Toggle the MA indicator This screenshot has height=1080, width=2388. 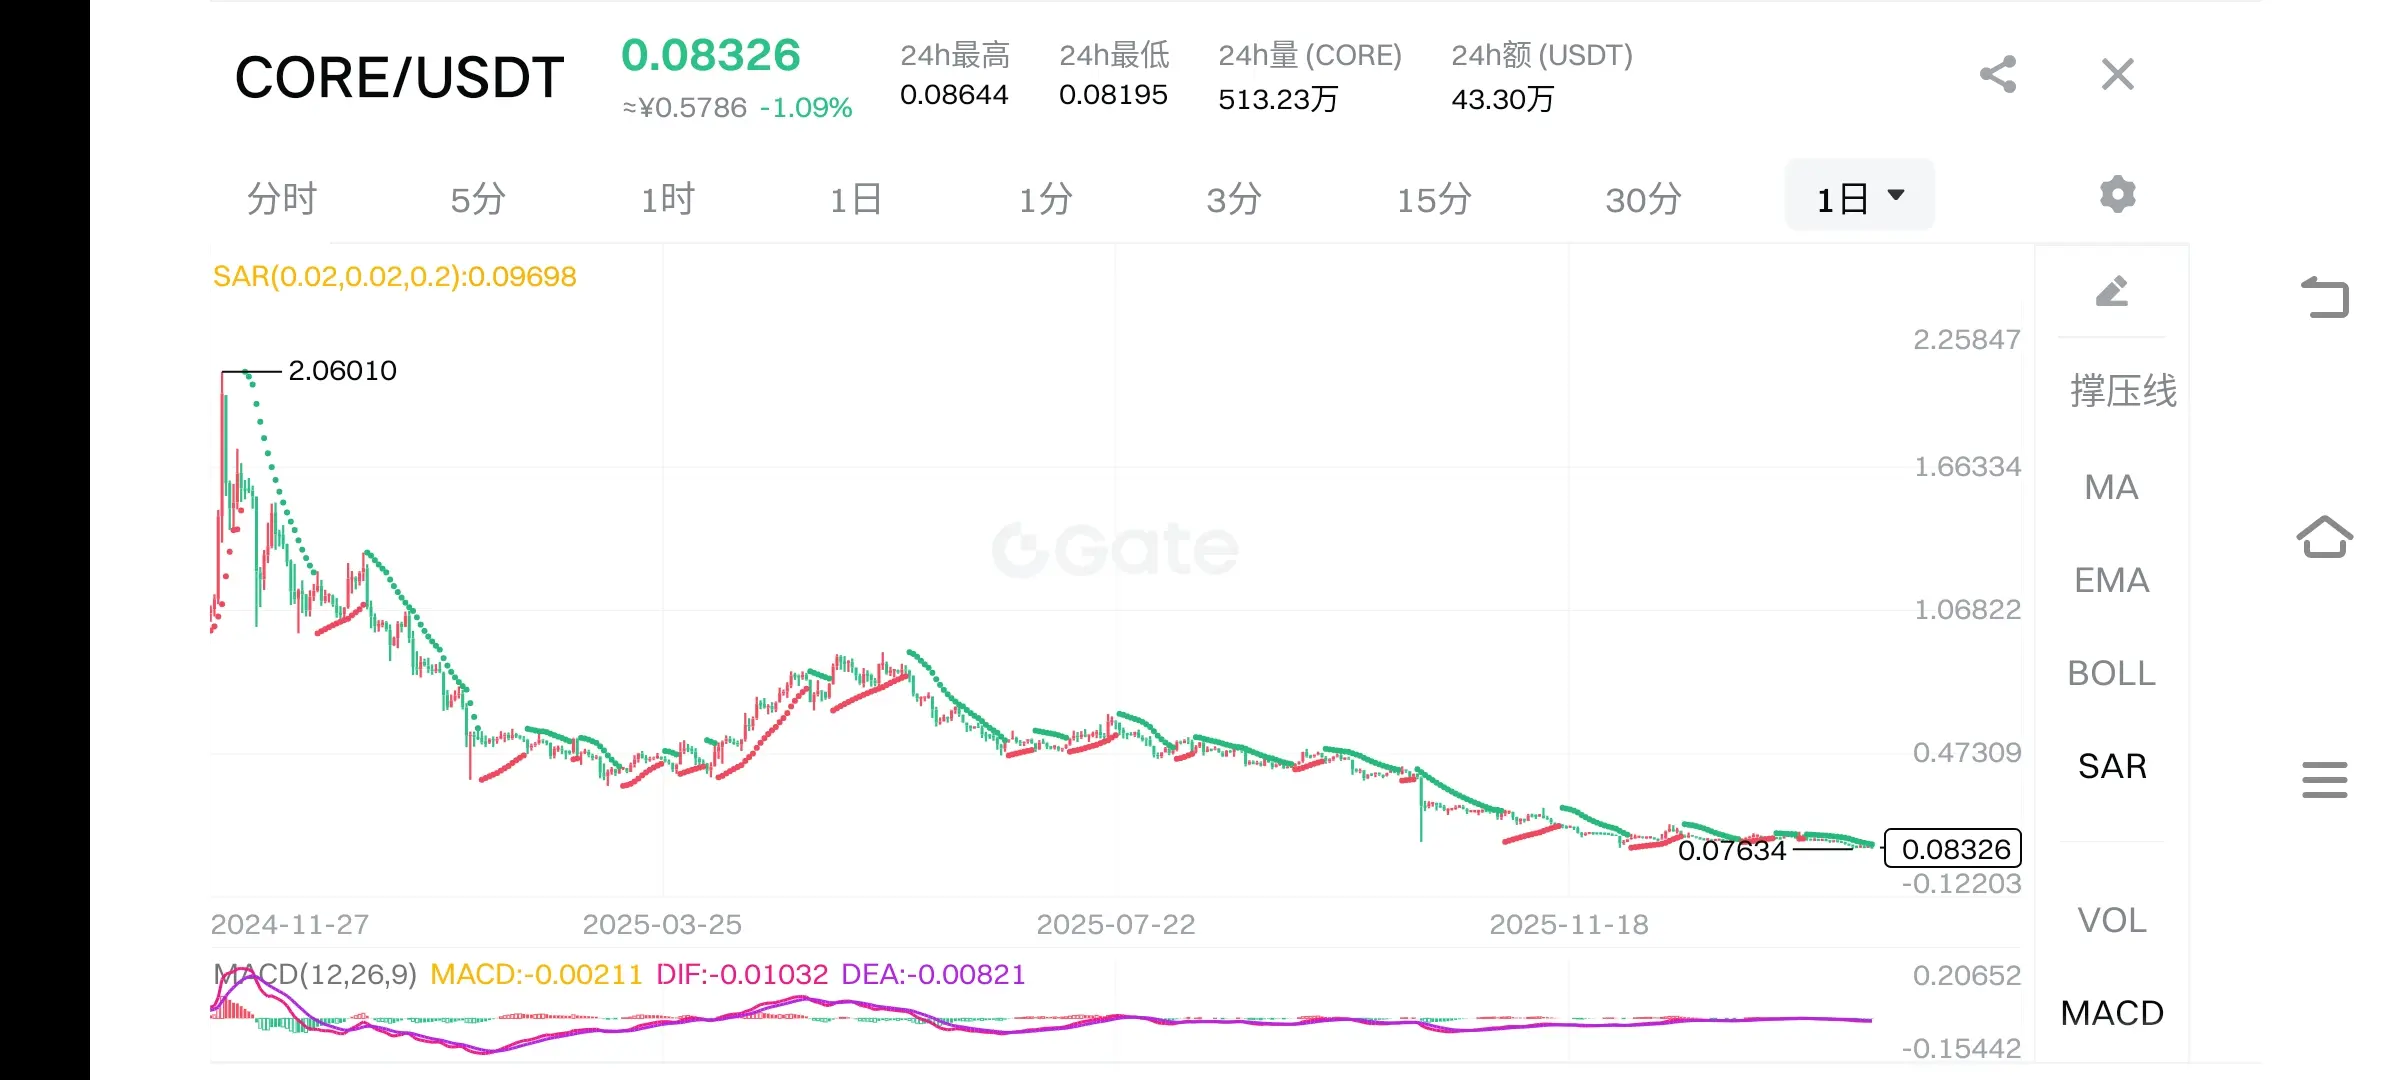(x=2111, y=487)
